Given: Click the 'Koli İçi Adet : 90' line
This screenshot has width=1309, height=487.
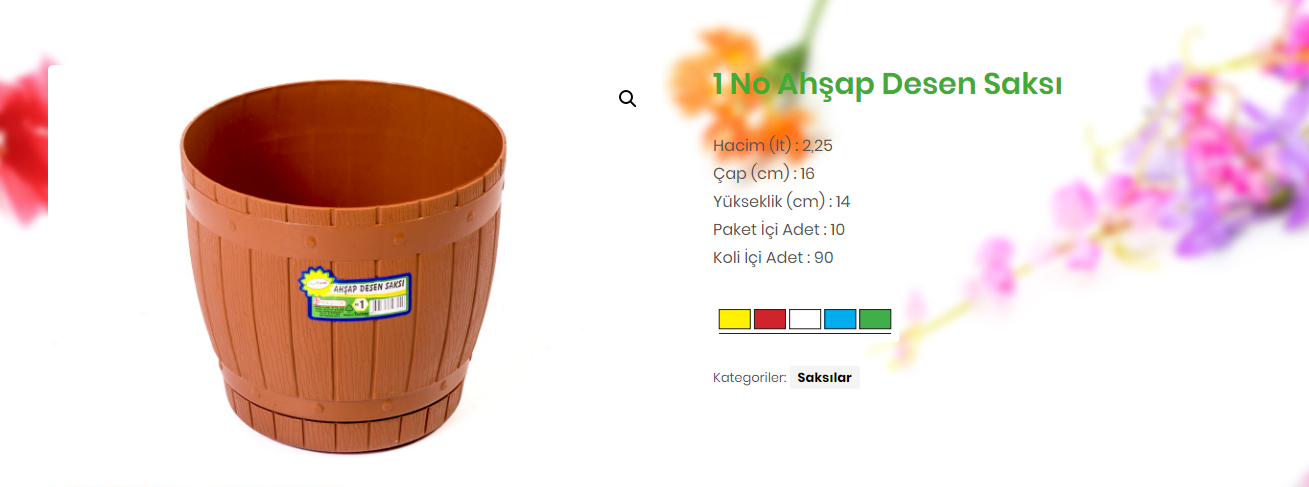Looking at the screenshot, I should [x=773, y=257].
